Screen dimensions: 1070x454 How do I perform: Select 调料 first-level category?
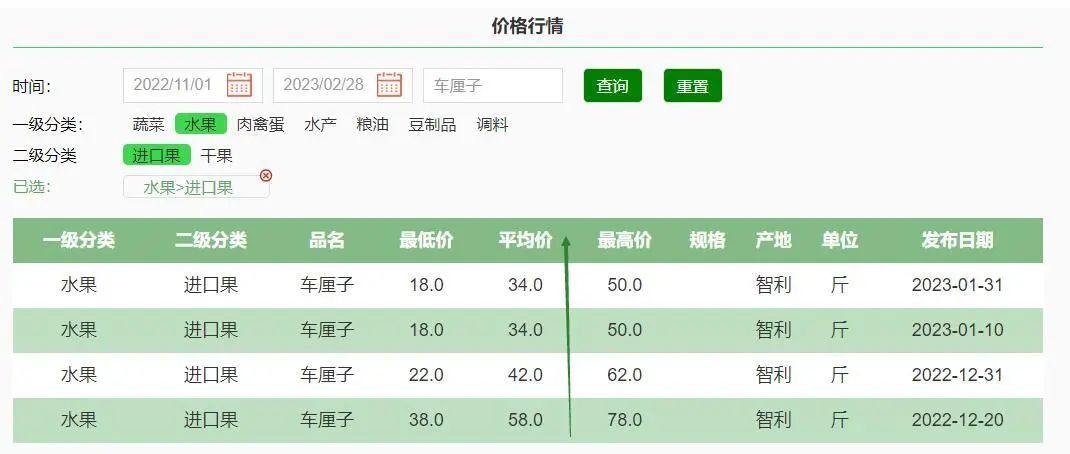492,125
